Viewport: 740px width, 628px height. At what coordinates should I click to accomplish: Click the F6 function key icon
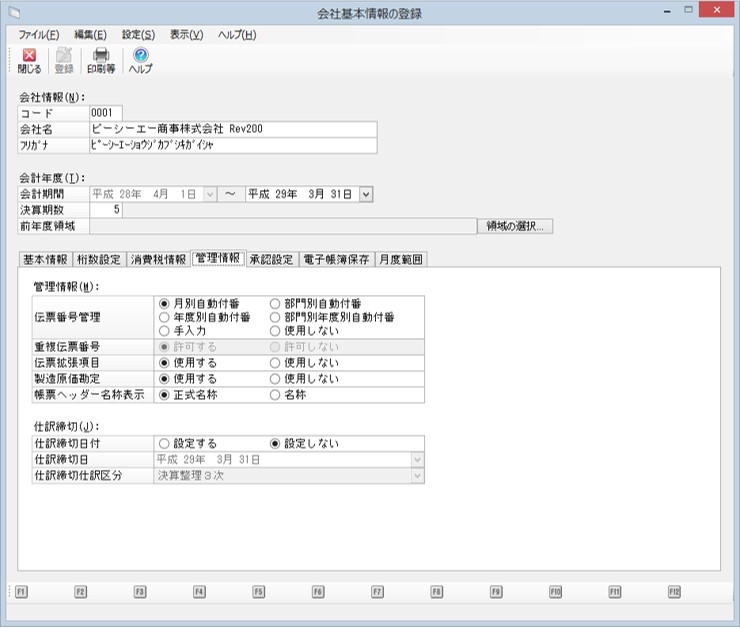pos(318,592)
